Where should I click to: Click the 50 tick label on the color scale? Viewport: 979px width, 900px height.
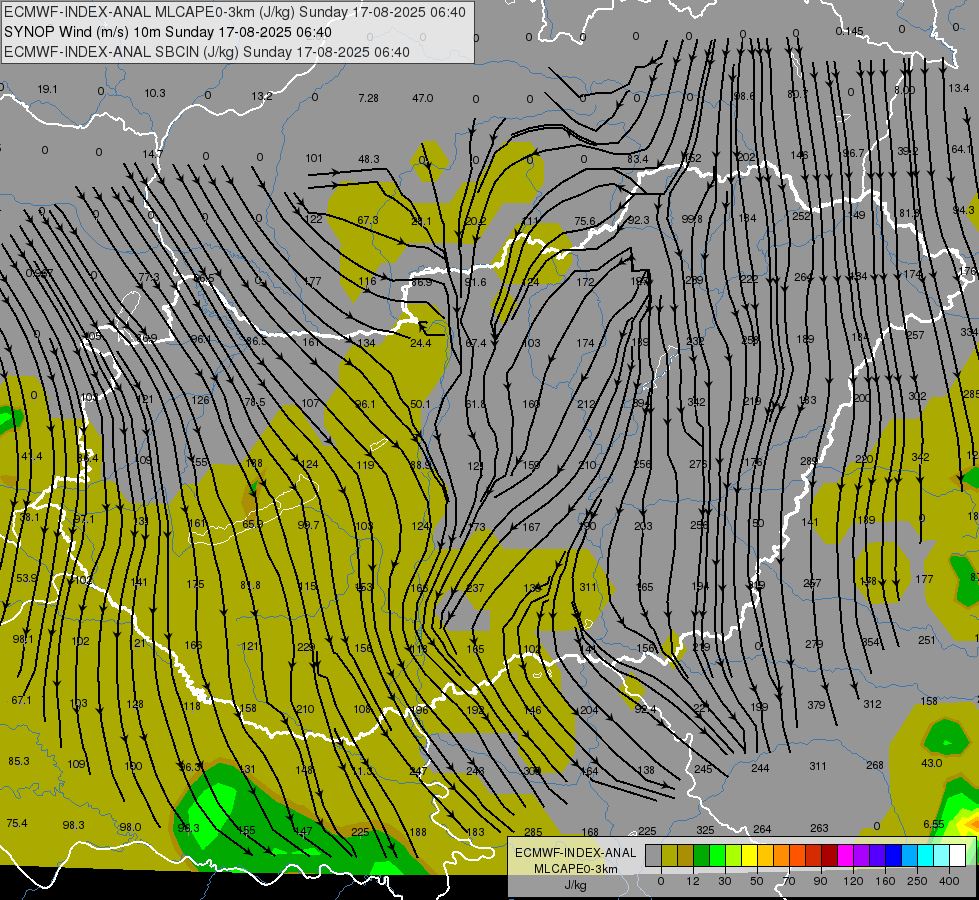click(x=757, y=881)
